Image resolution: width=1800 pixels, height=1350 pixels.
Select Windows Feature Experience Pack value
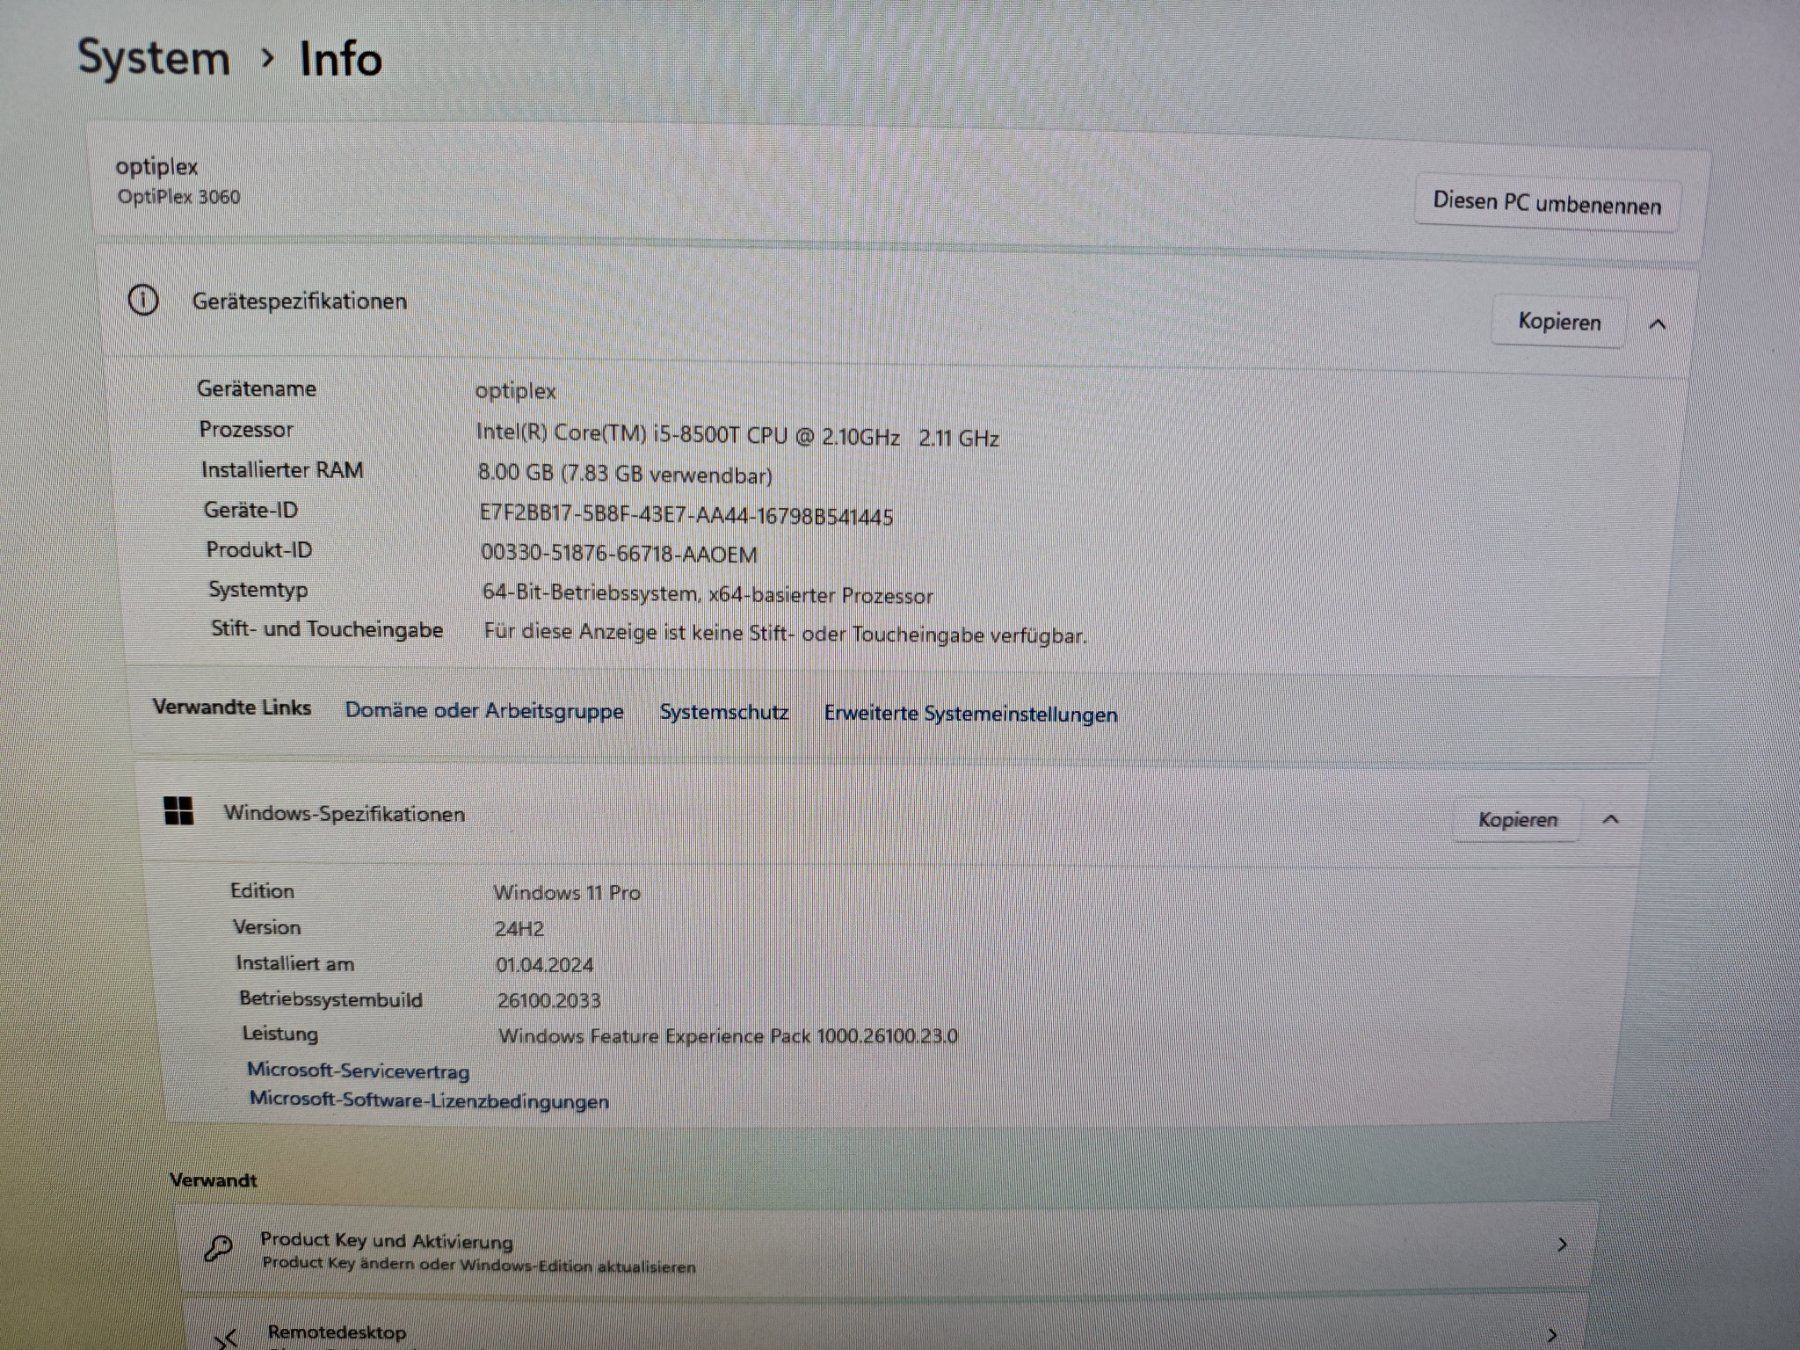pyautogui.click(x=728, y=1036)
